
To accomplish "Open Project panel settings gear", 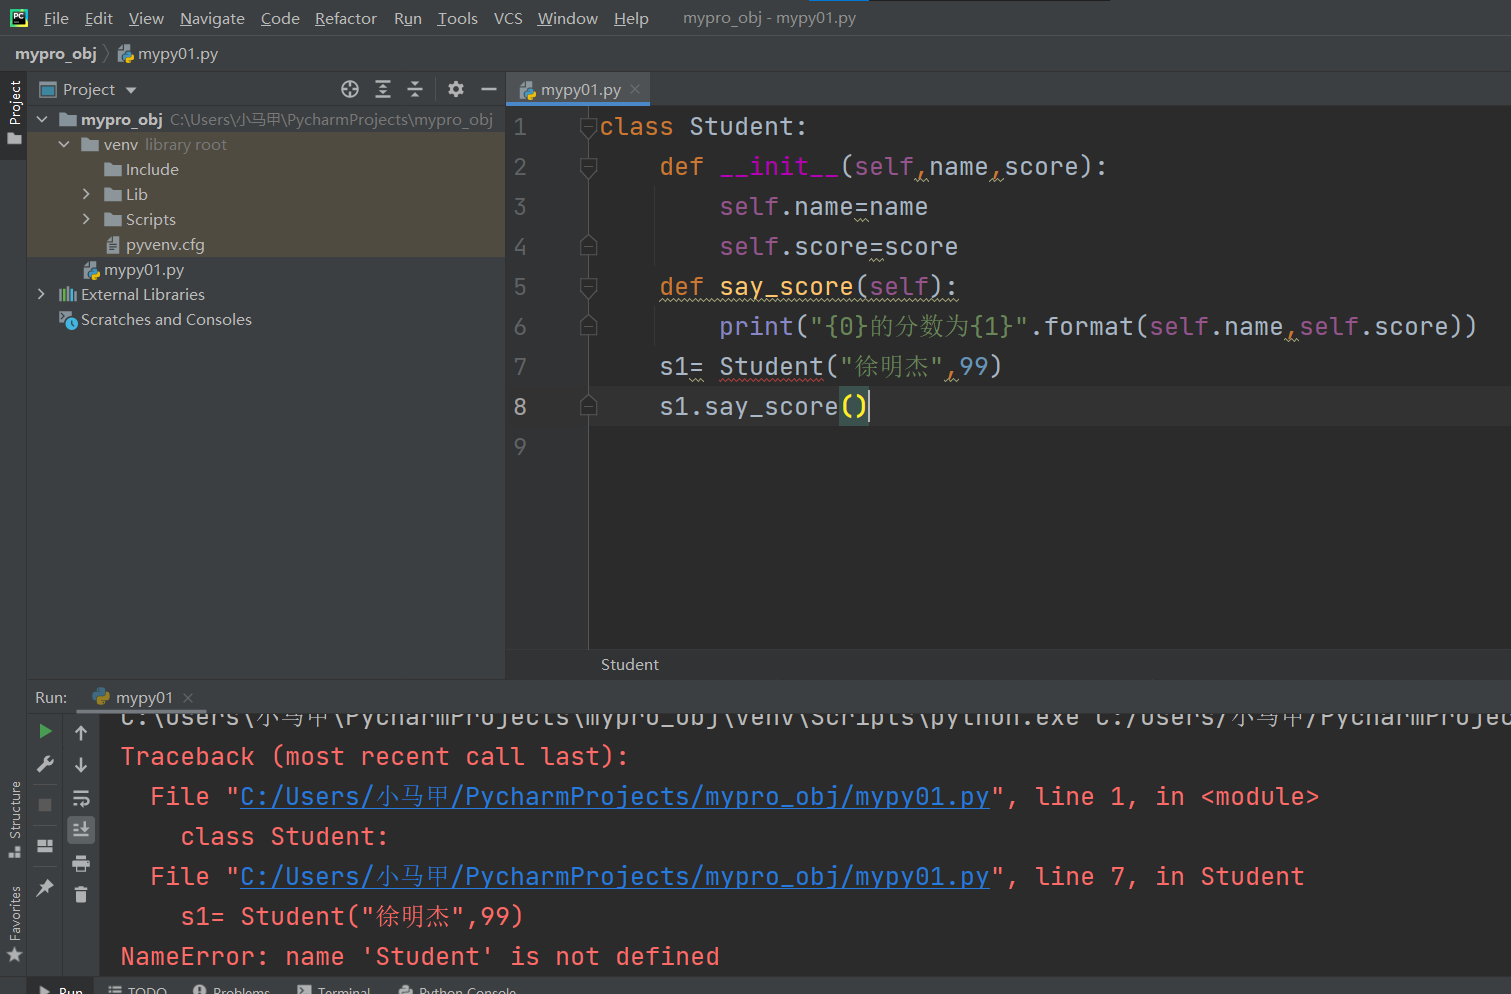I will coord(456,89).
